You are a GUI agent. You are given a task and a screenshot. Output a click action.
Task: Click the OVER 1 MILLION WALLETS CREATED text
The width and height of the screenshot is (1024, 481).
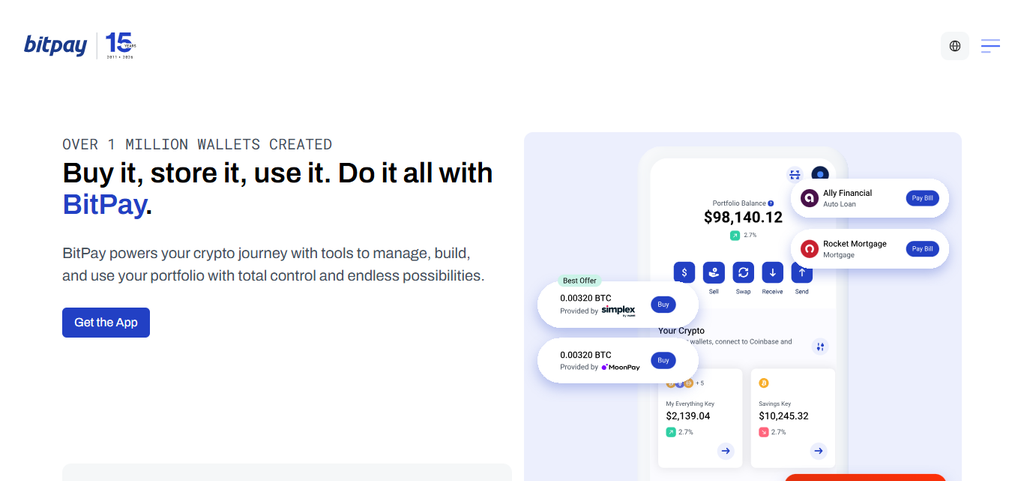(197, 144)
